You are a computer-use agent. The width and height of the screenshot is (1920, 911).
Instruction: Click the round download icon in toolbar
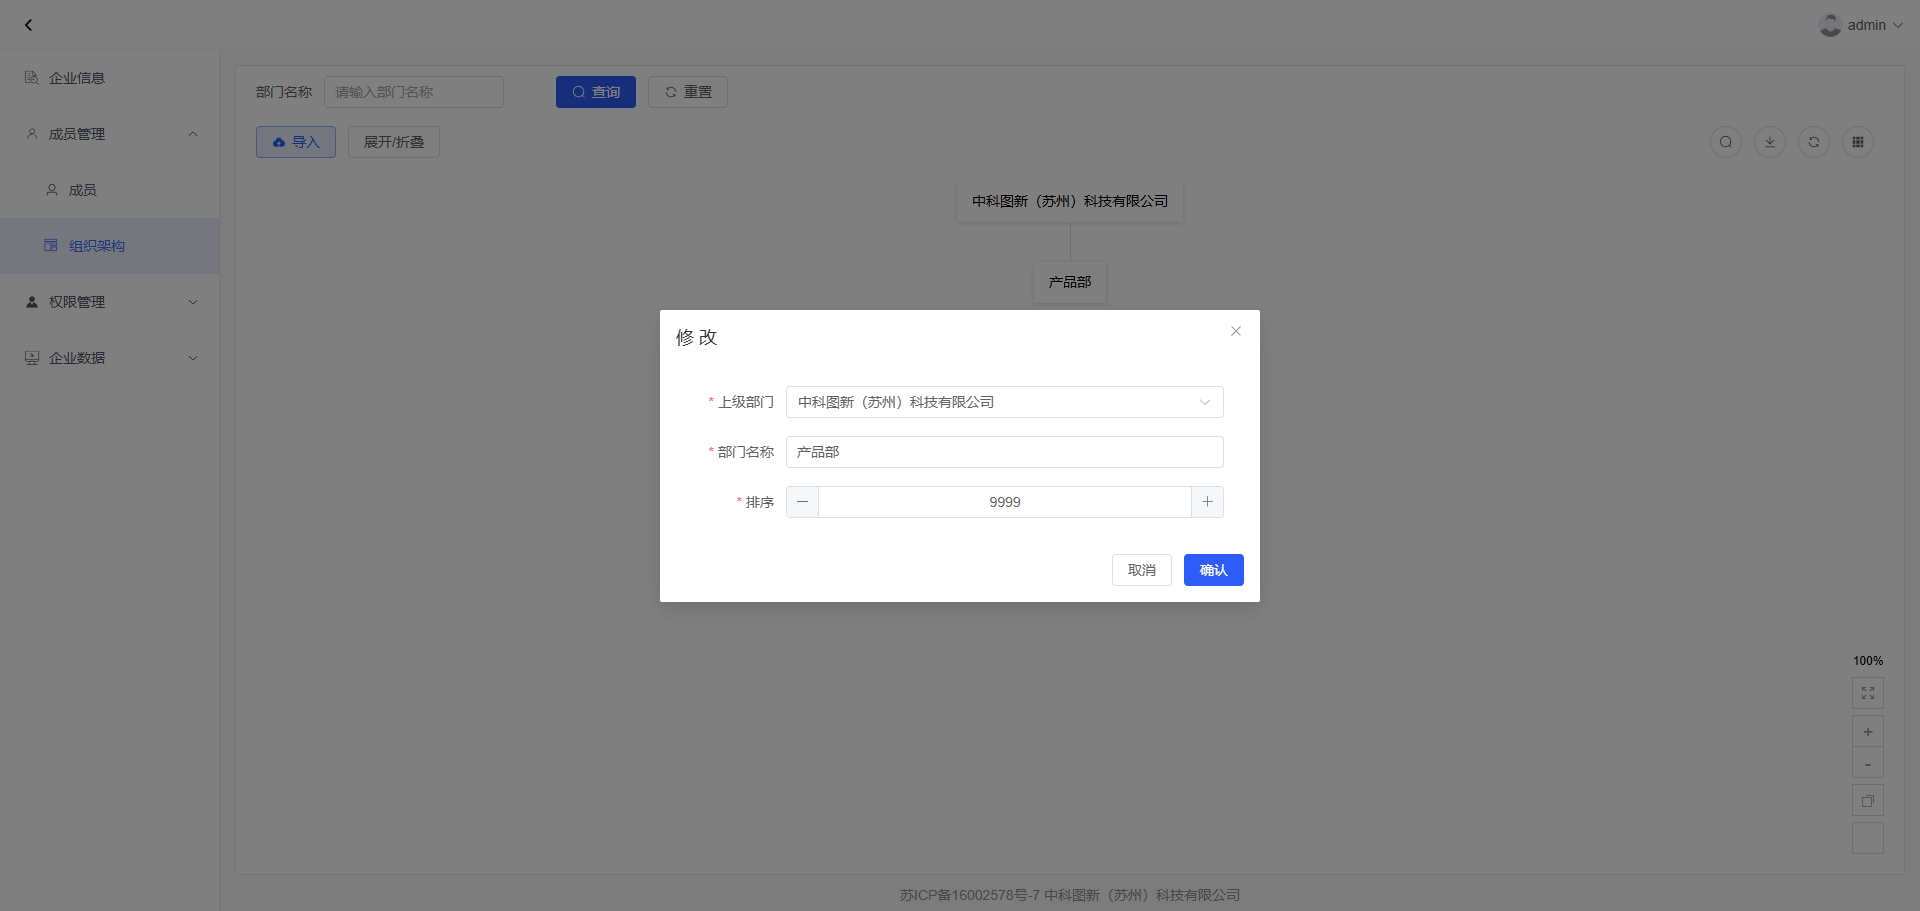(1769, 142)
